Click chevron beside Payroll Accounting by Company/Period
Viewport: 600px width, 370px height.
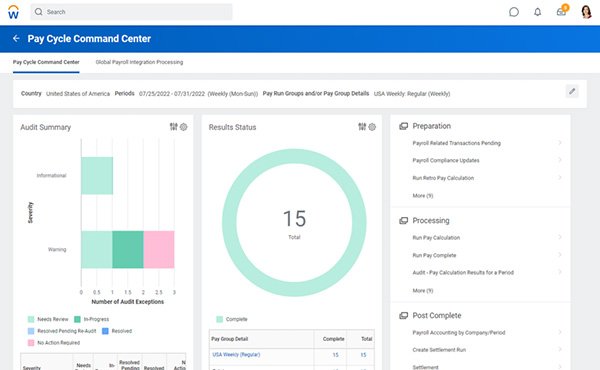pos(560,332)
